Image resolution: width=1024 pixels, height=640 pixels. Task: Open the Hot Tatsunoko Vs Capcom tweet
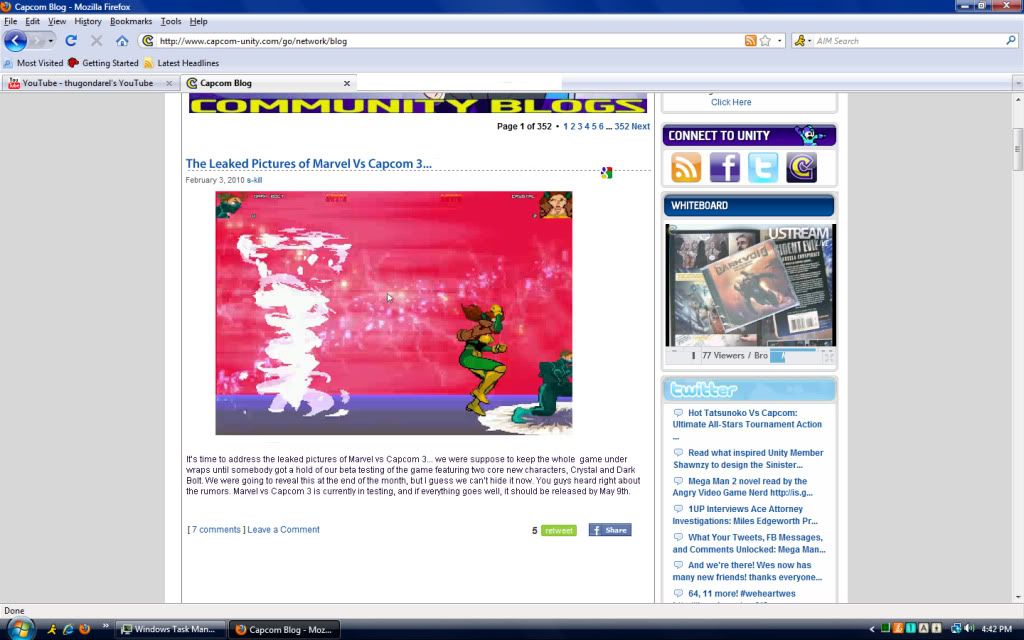coord(747,419)
